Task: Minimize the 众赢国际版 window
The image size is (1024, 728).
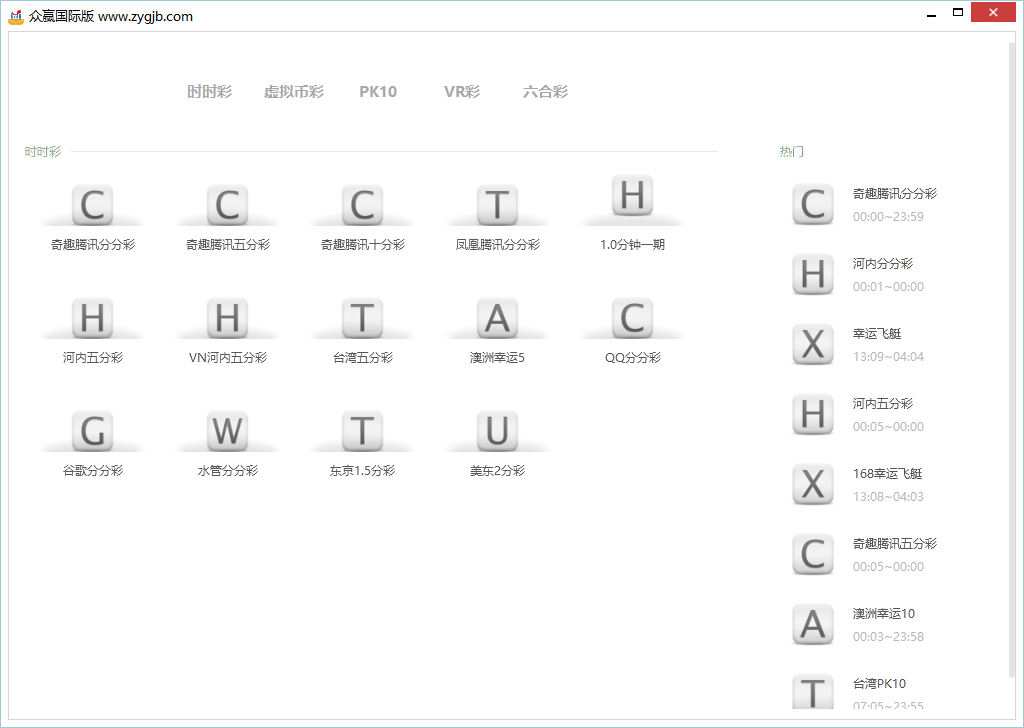Action: pos(932,13)
